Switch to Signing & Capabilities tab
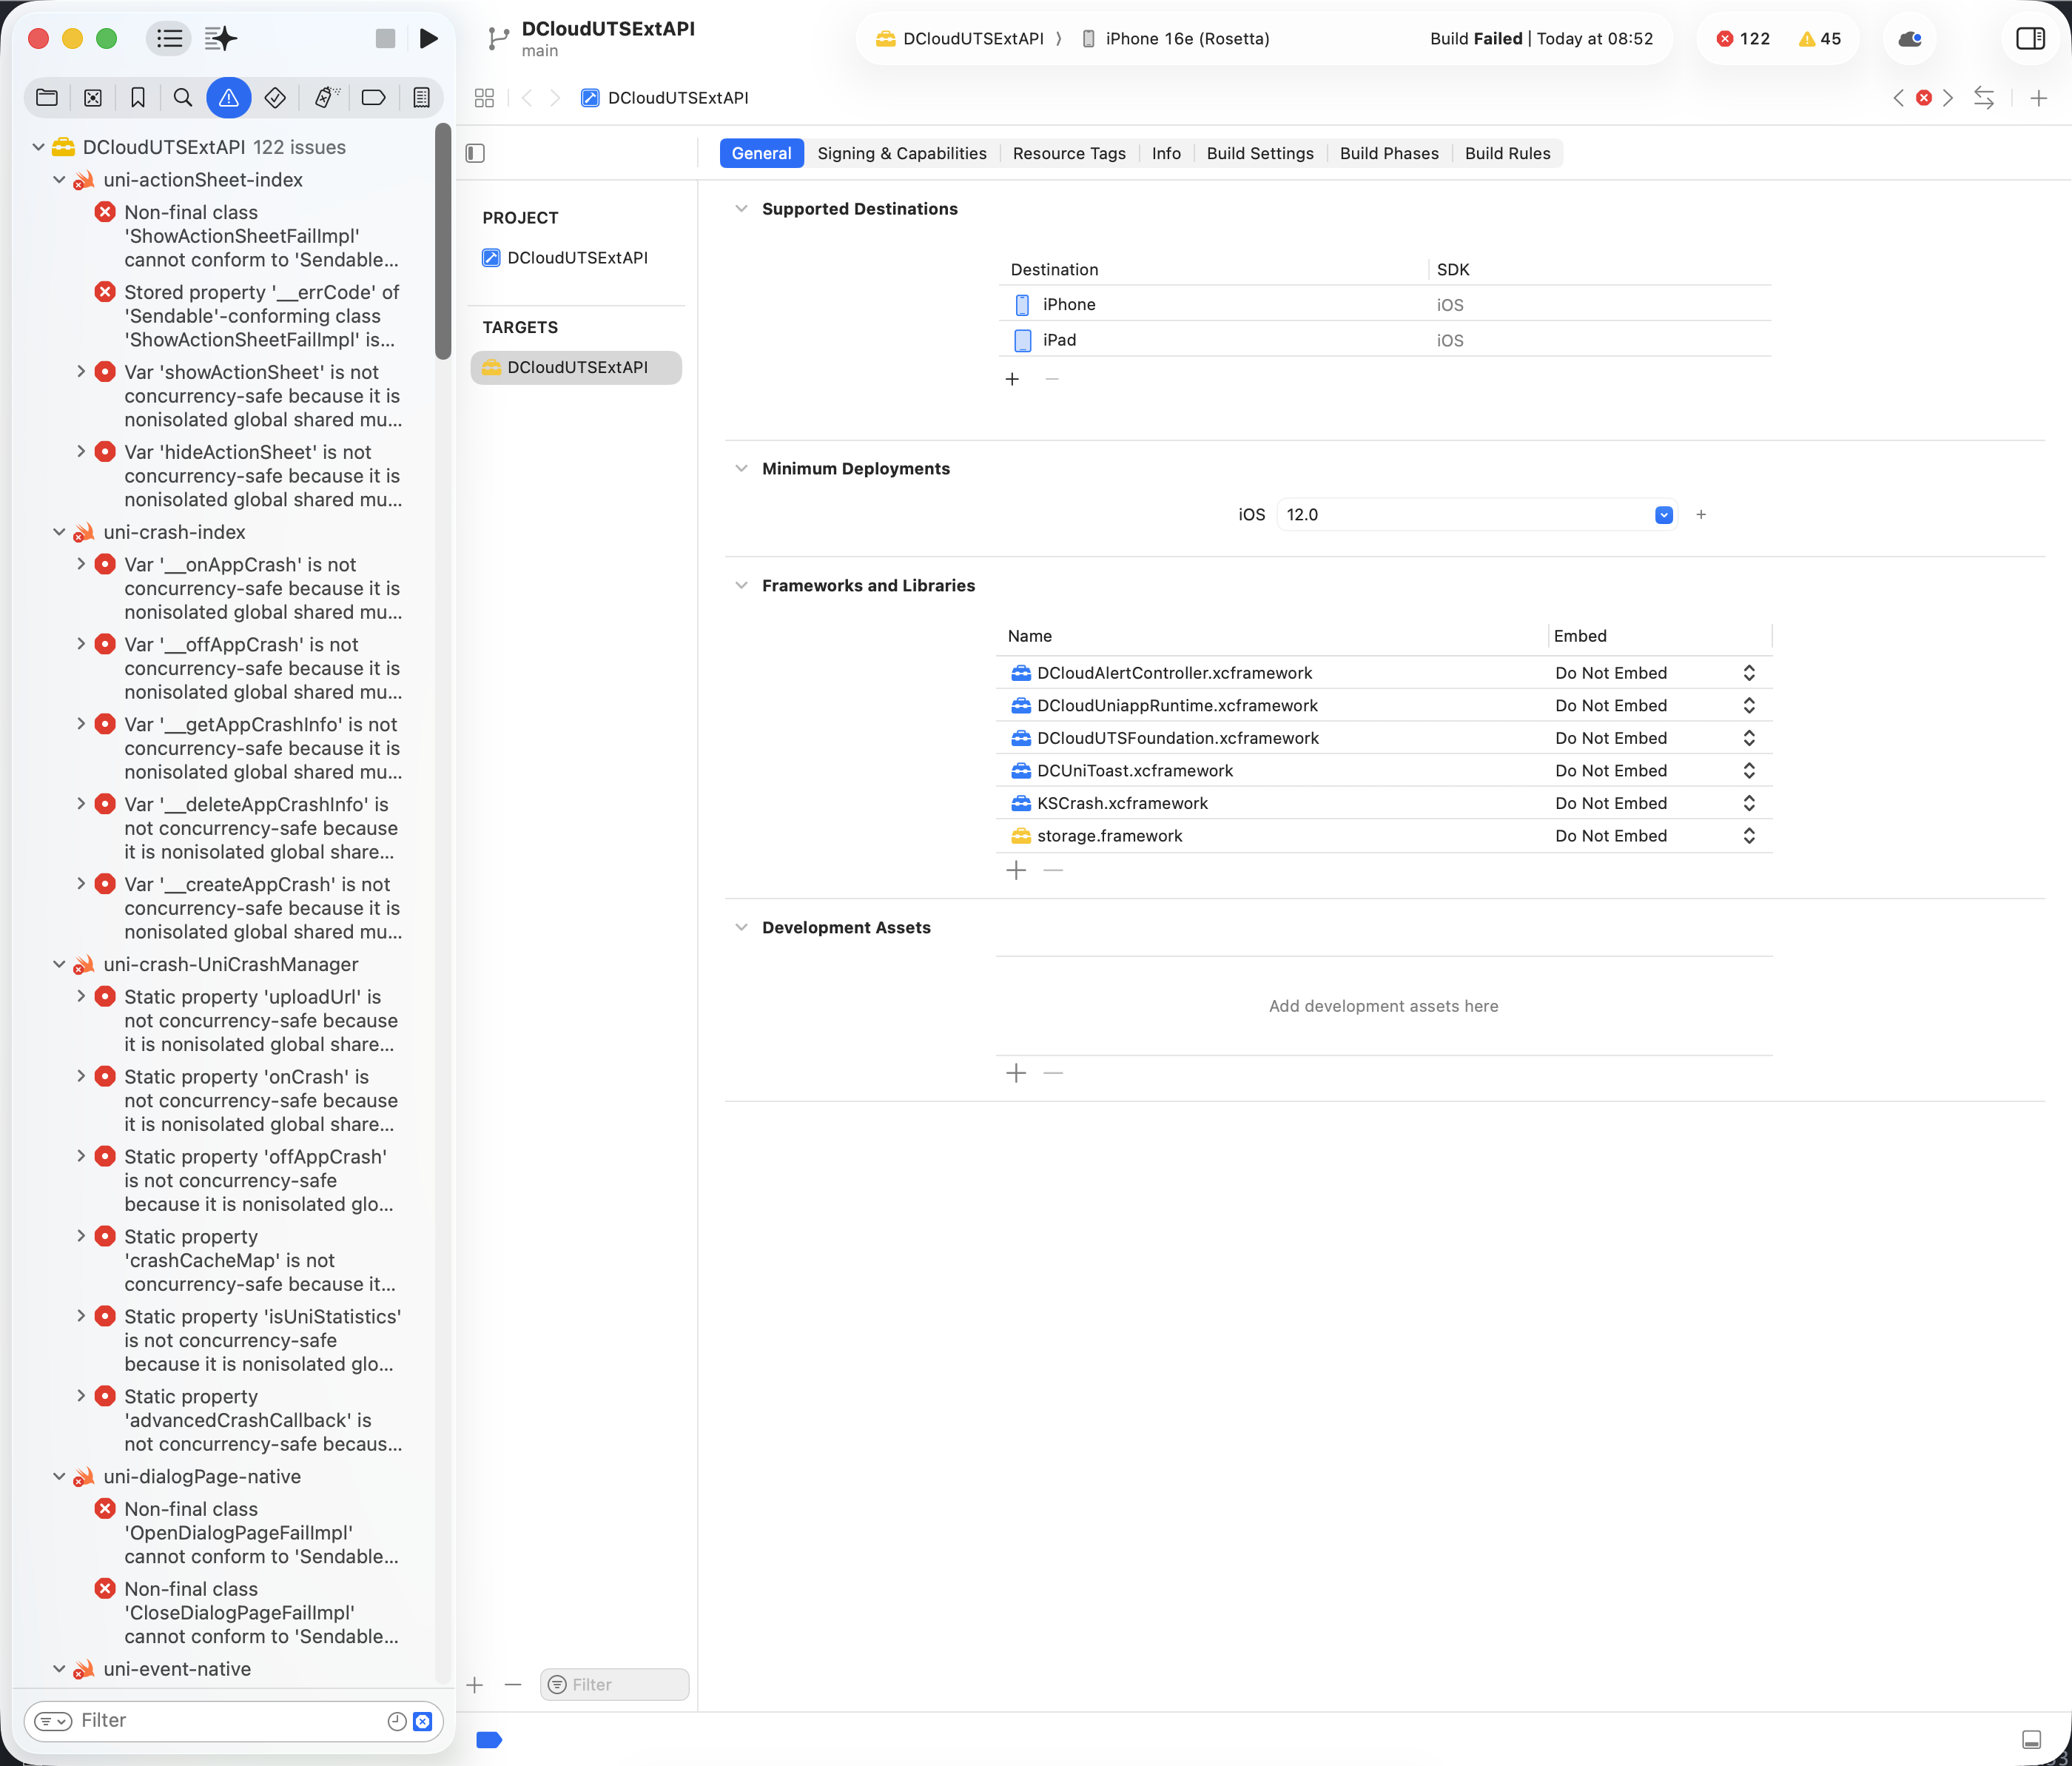 [901, 153]
